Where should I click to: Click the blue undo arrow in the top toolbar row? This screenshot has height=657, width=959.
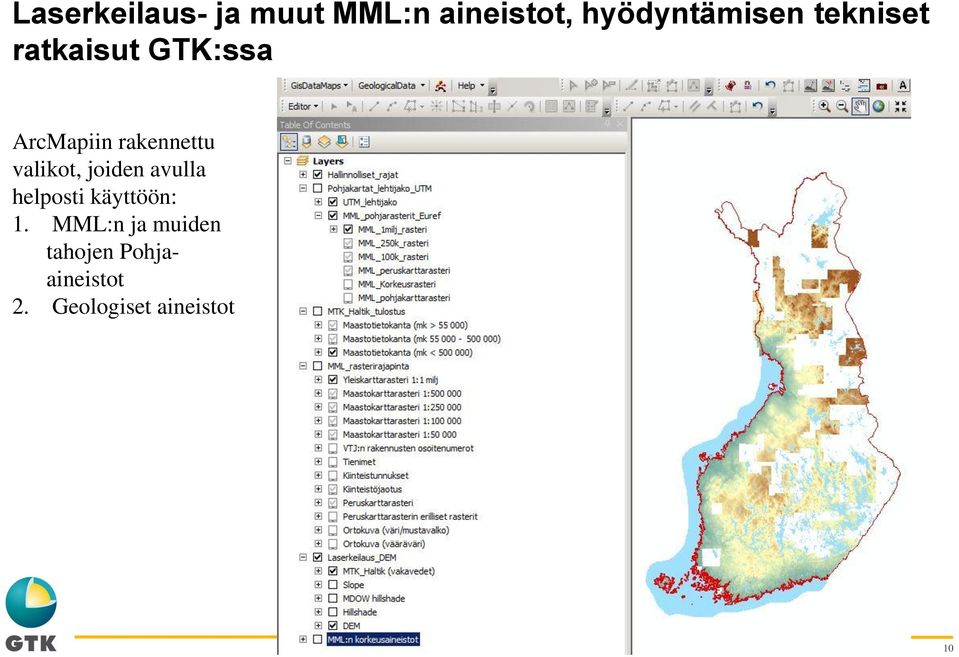point(770,86)
